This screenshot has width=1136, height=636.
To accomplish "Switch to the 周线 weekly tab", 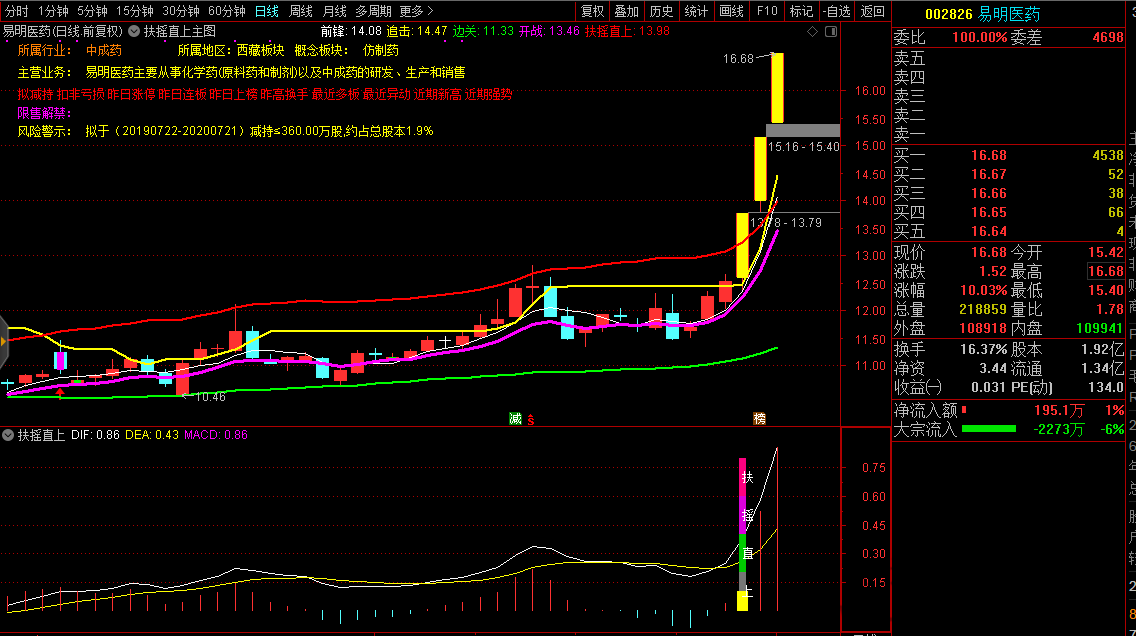I will 300,11.
